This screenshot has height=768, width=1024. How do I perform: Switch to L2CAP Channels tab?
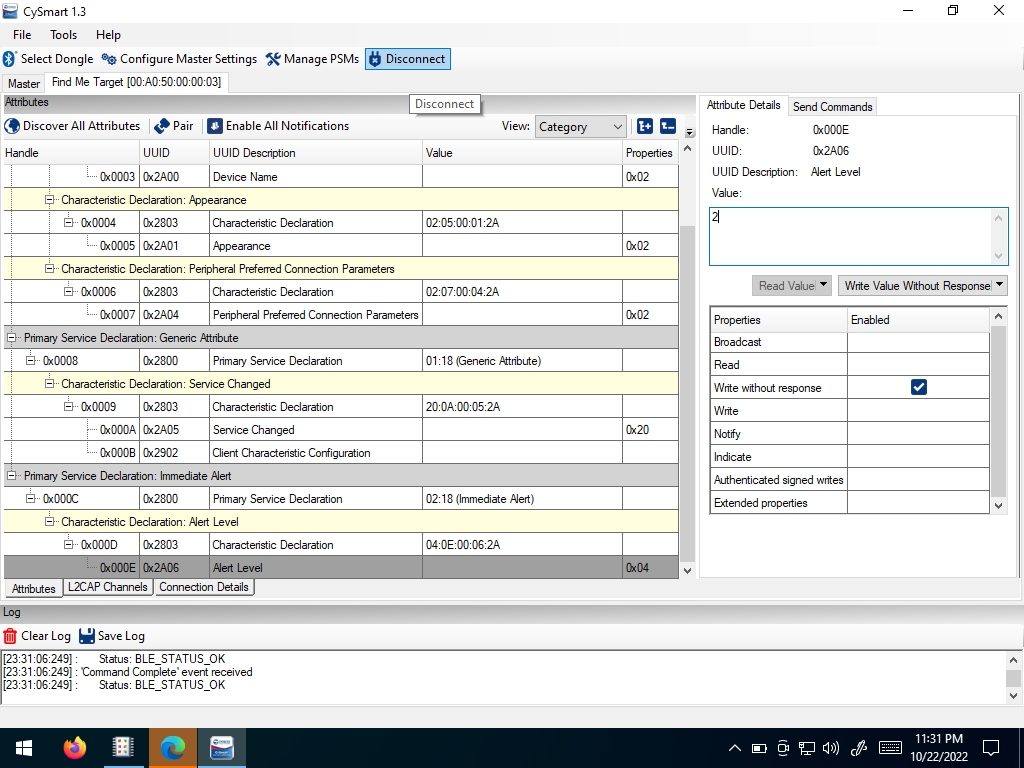click(108, 587)
